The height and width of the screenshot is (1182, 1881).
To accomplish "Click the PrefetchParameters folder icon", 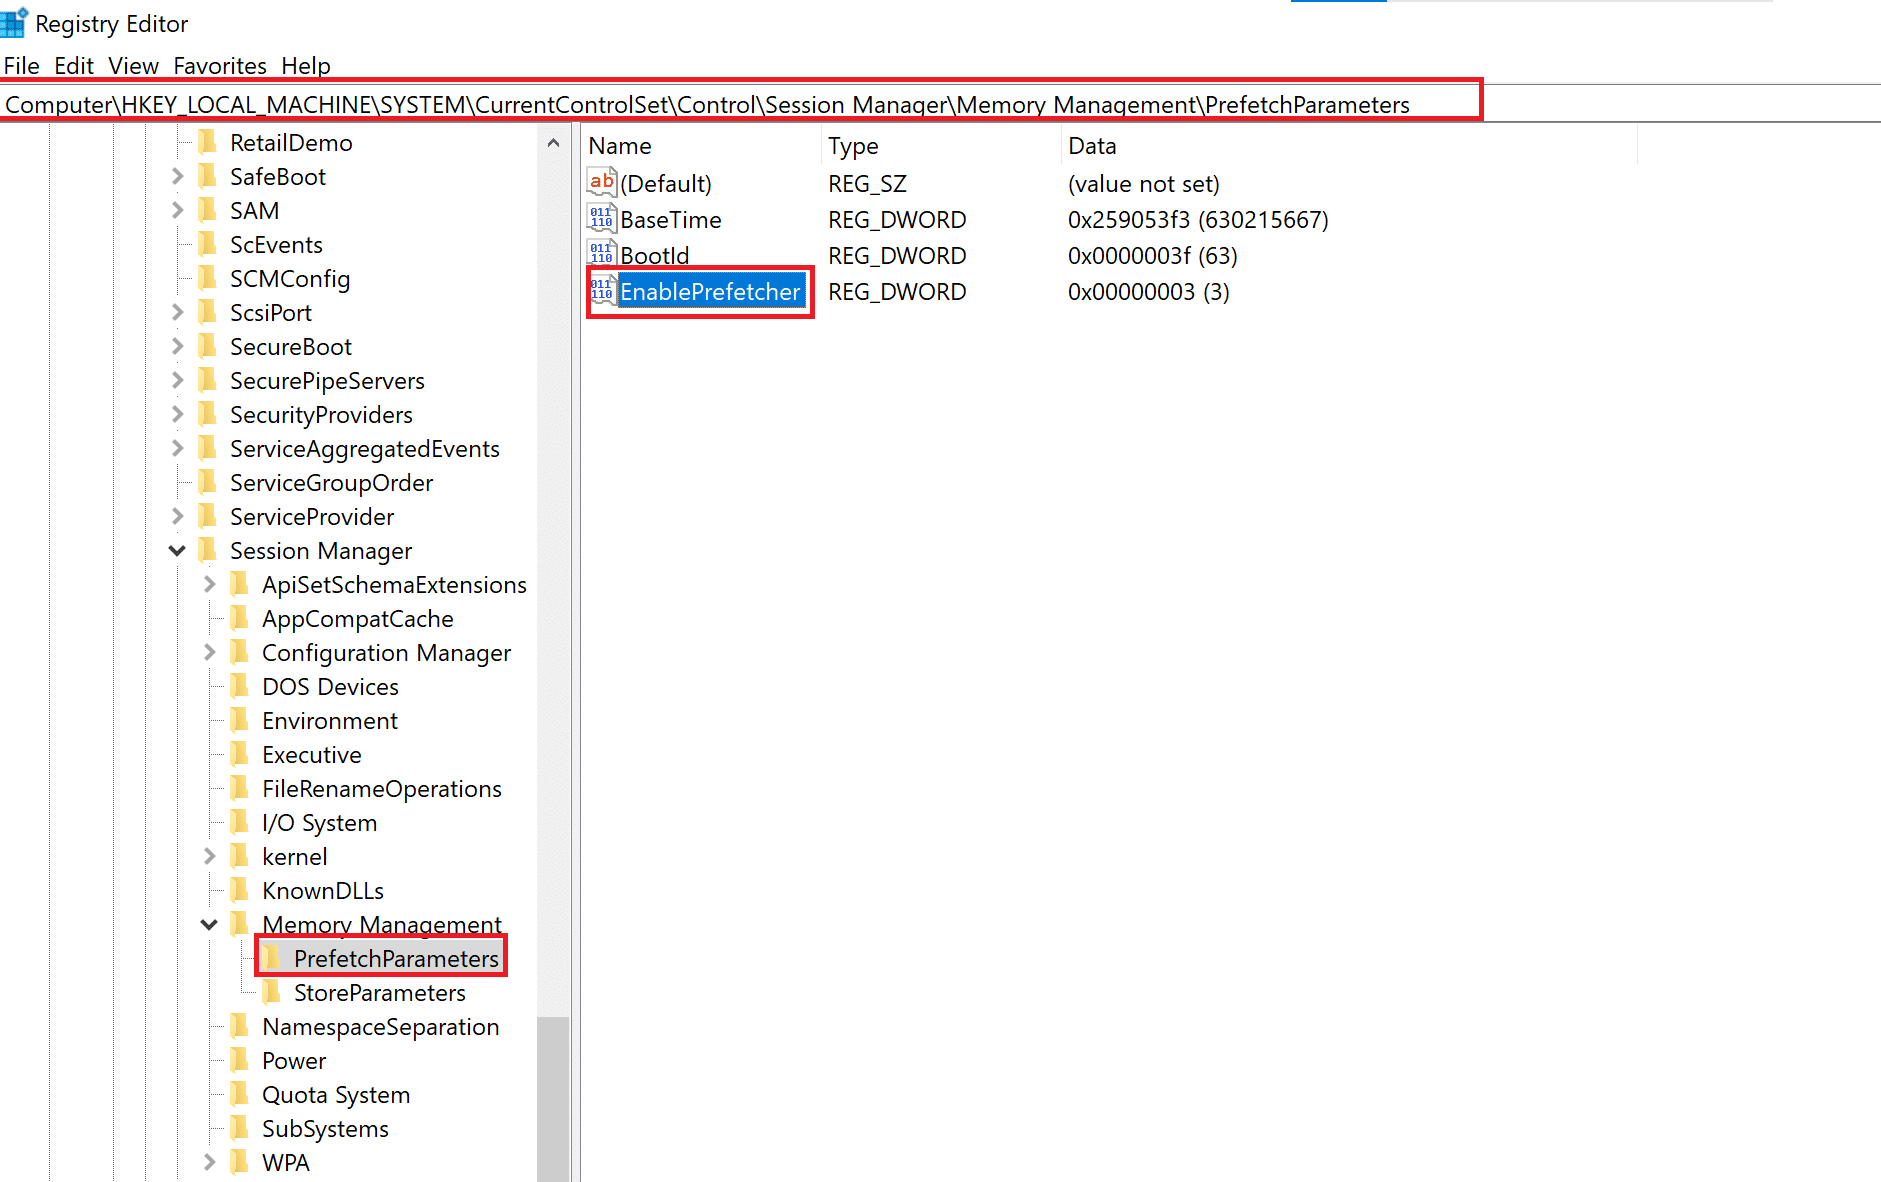I will [x=272, y=958].
